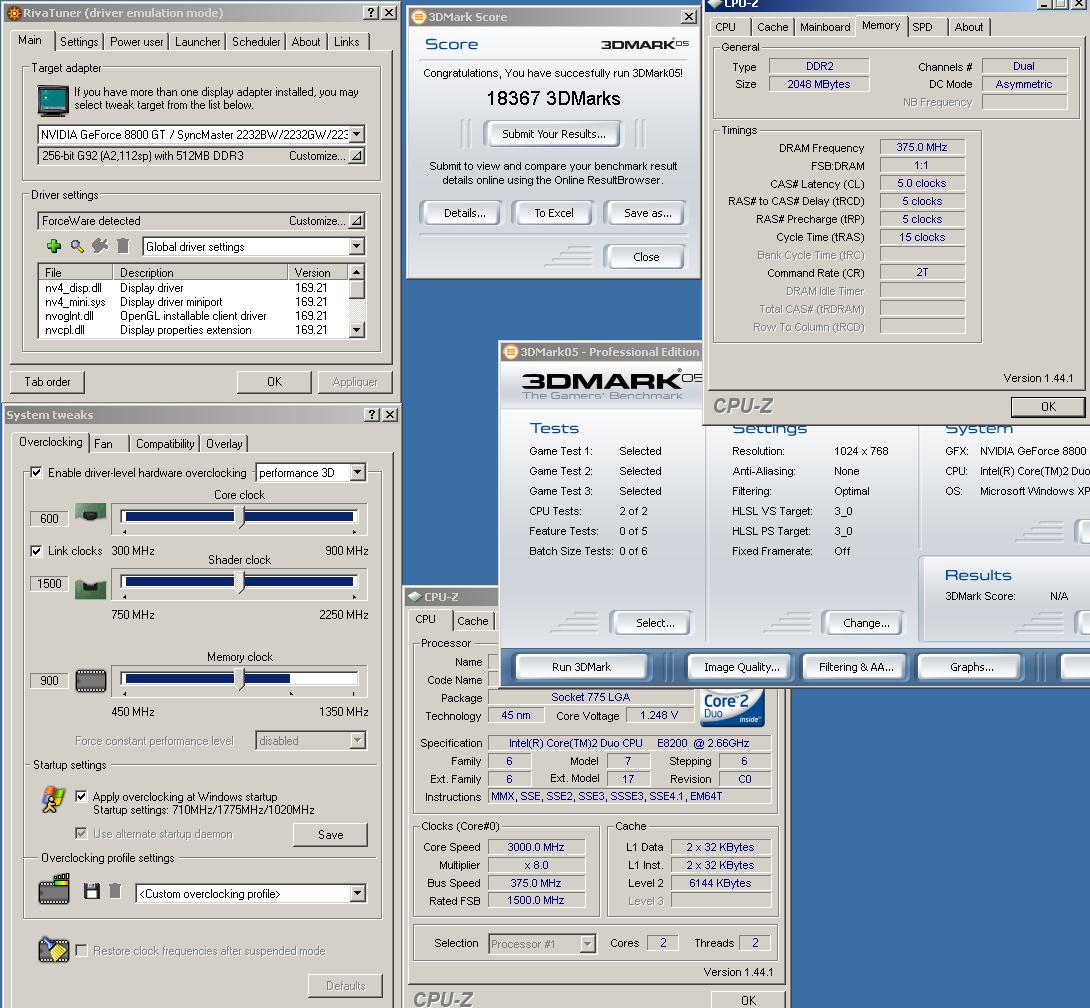1090x1008 pixels.
Task: Open the Global driver settings dropdown
Action: tap(357, 246)
